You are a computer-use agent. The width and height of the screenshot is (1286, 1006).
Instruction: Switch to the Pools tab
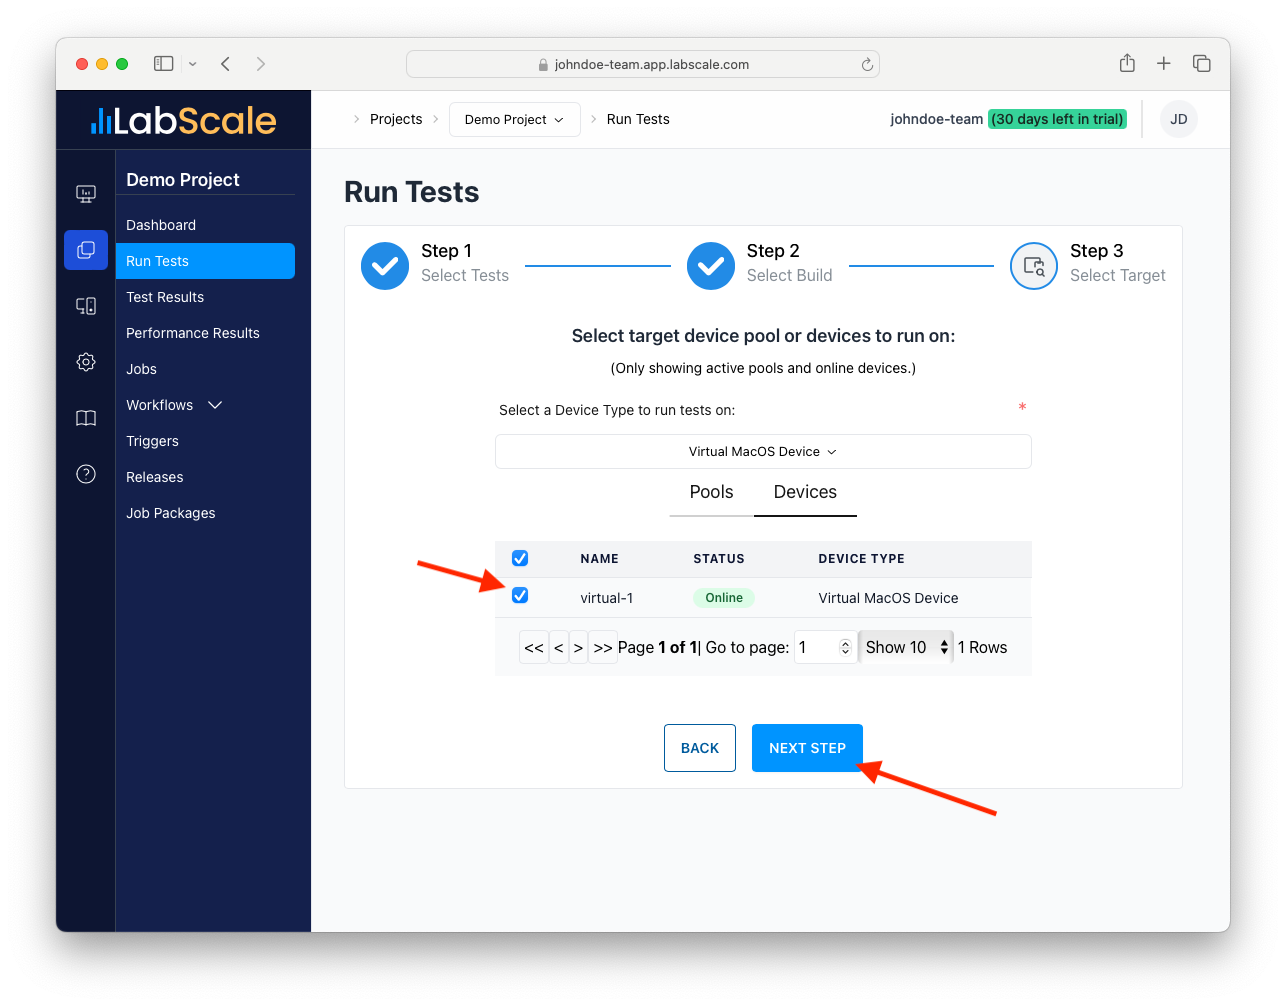pyautogui.click(x=712, y=492)
